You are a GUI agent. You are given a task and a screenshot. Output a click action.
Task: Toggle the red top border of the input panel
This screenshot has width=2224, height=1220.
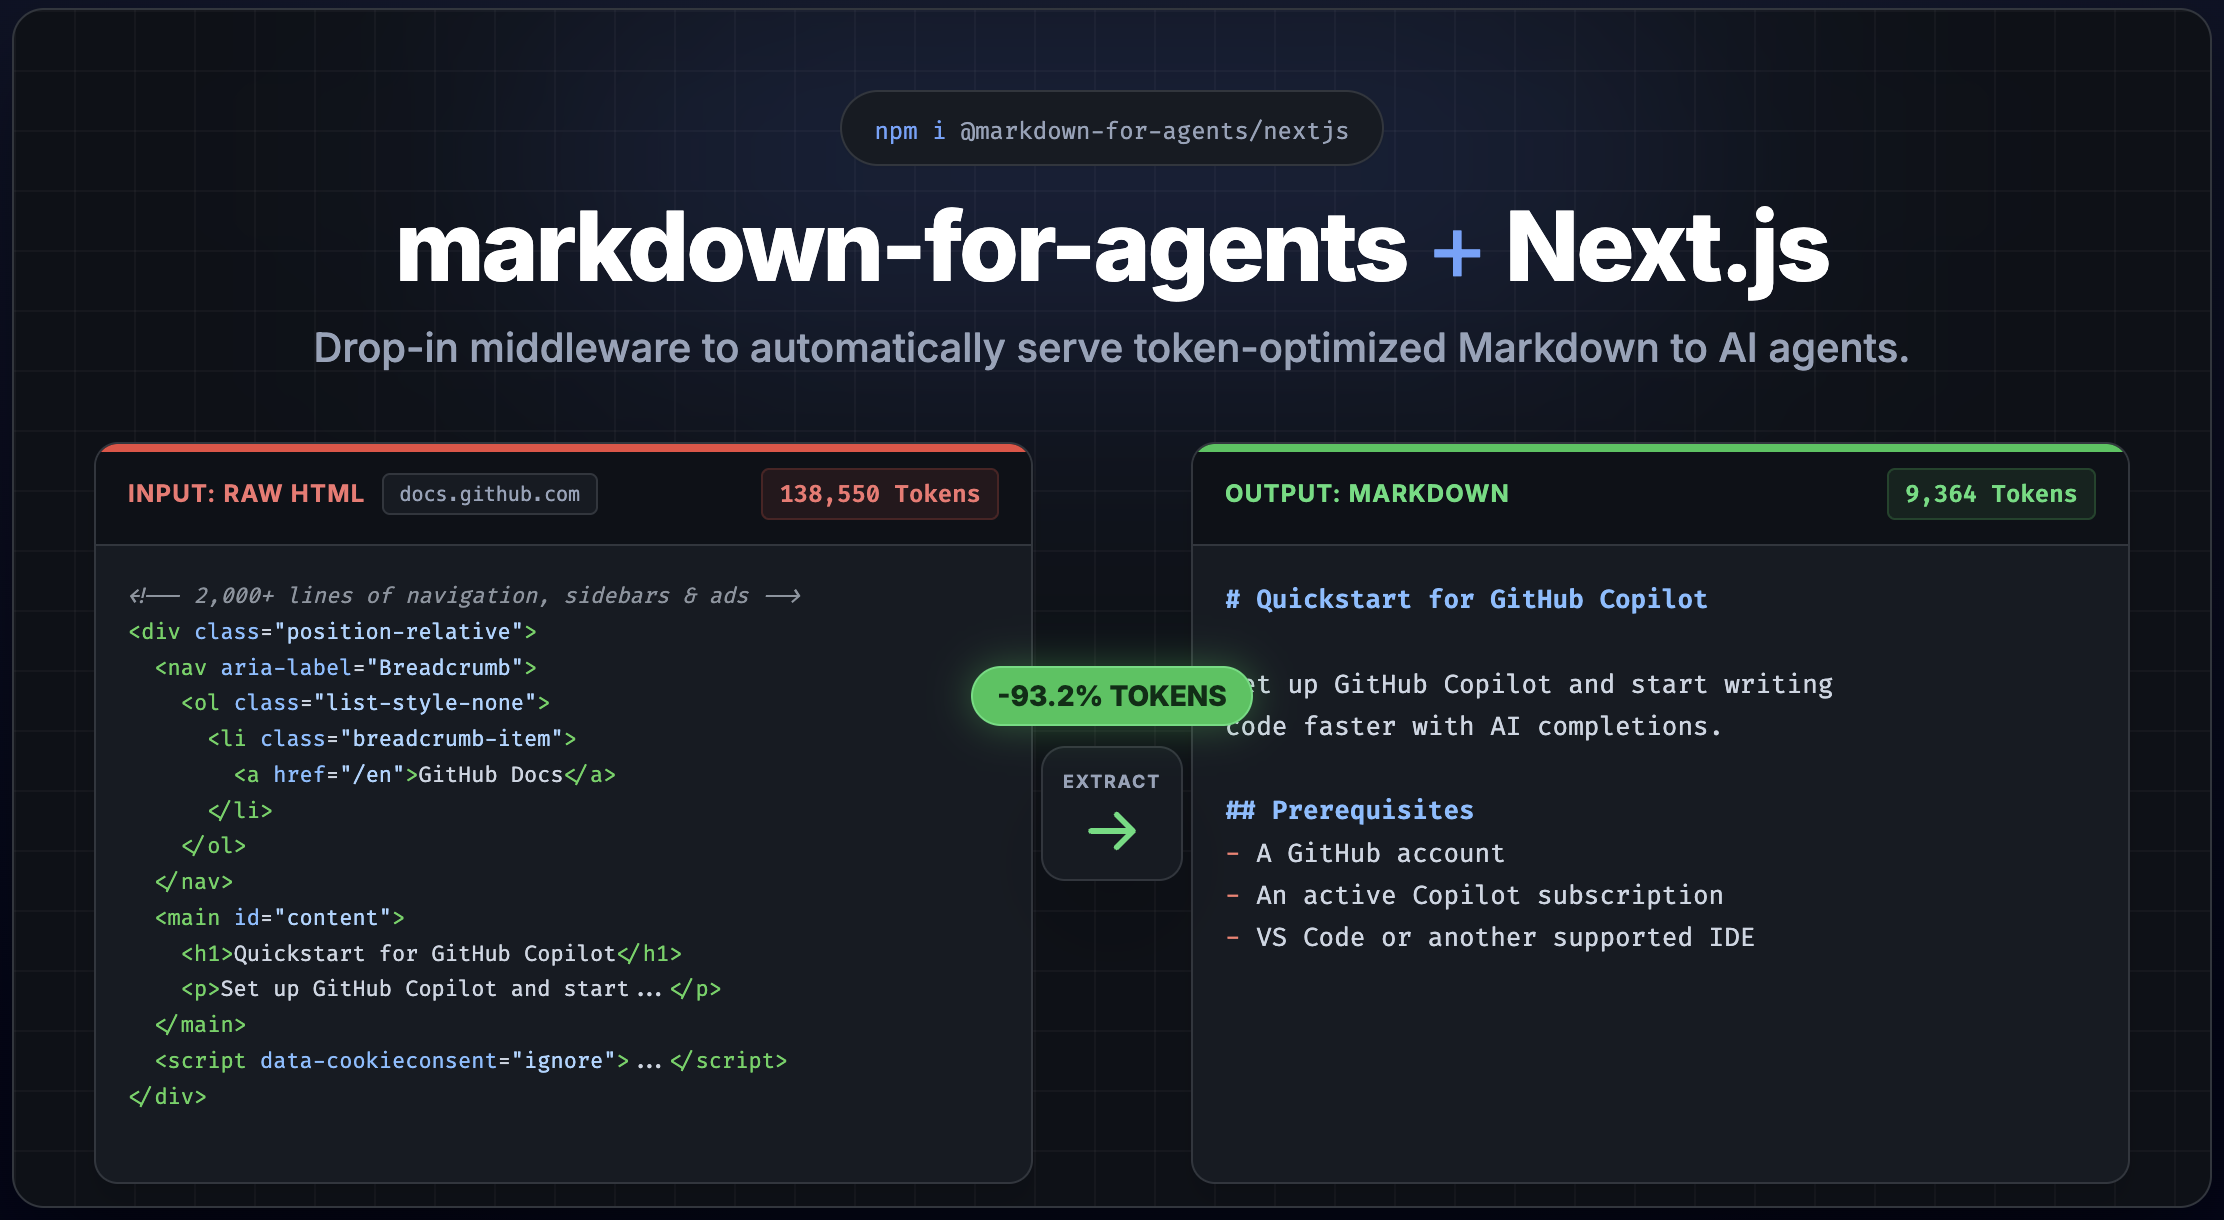click(x=560, y=449)
